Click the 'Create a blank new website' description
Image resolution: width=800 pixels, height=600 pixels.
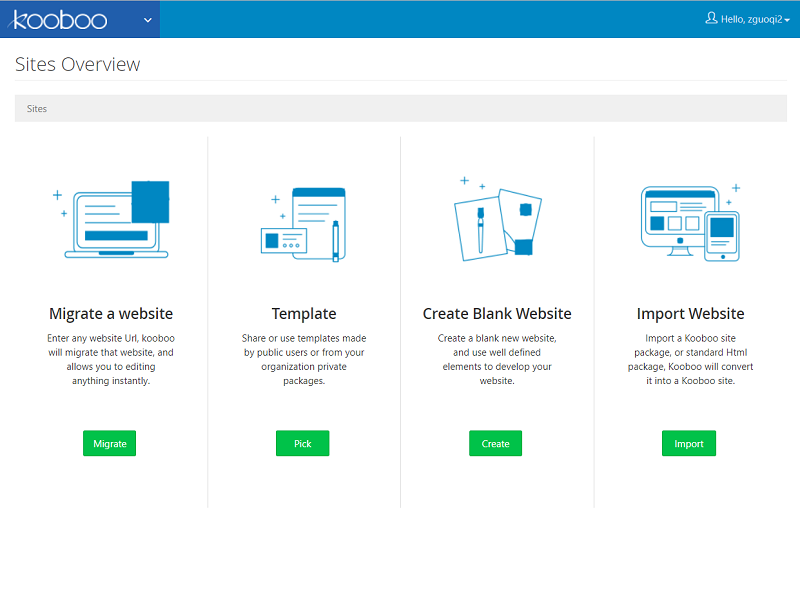(x=497, y=360)
